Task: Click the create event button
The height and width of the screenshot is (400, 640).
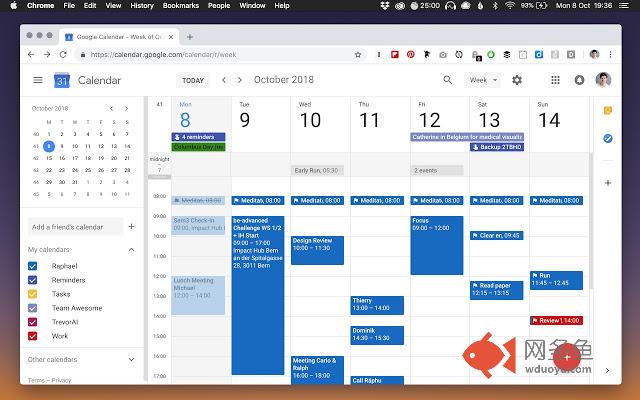Action: pos(567,357)
